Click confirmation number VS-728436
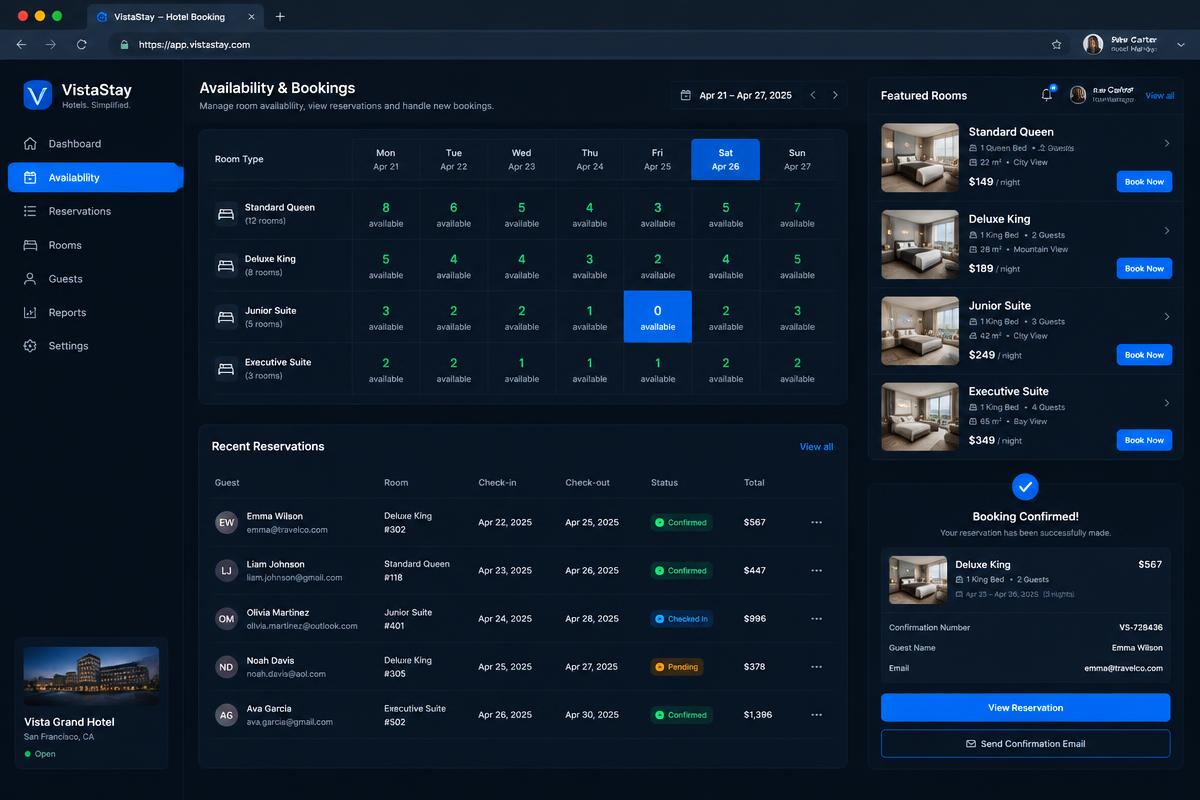 [x=1140, y=628]
